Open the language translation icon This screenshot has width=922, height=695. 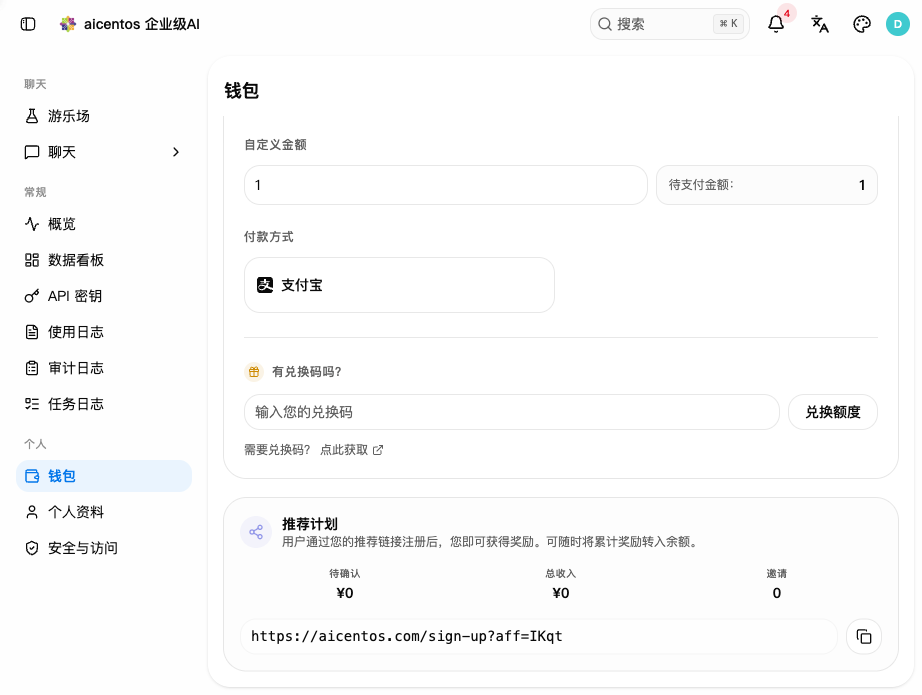819,24
